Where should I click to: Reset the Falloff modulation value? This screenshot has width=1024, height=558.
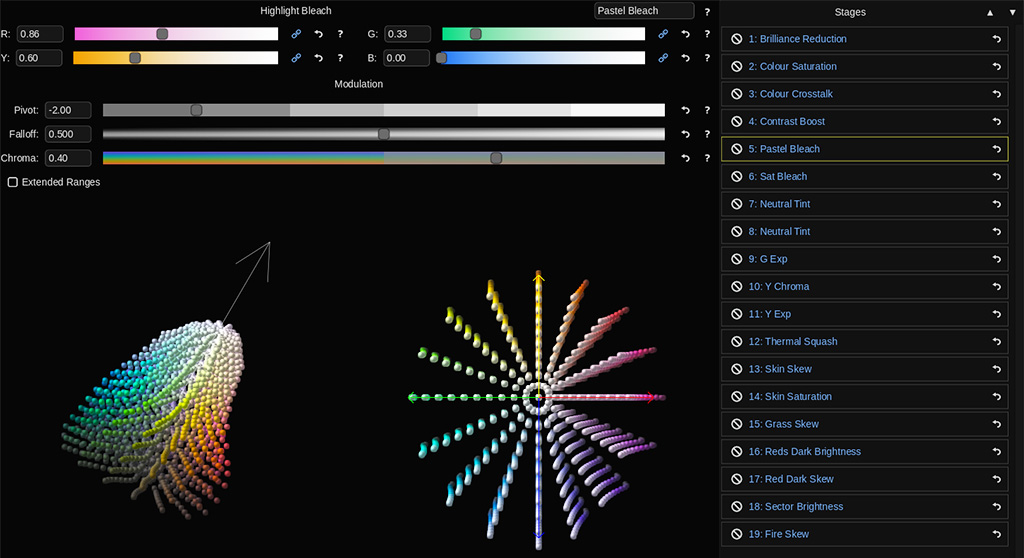(x=685, y=134)
